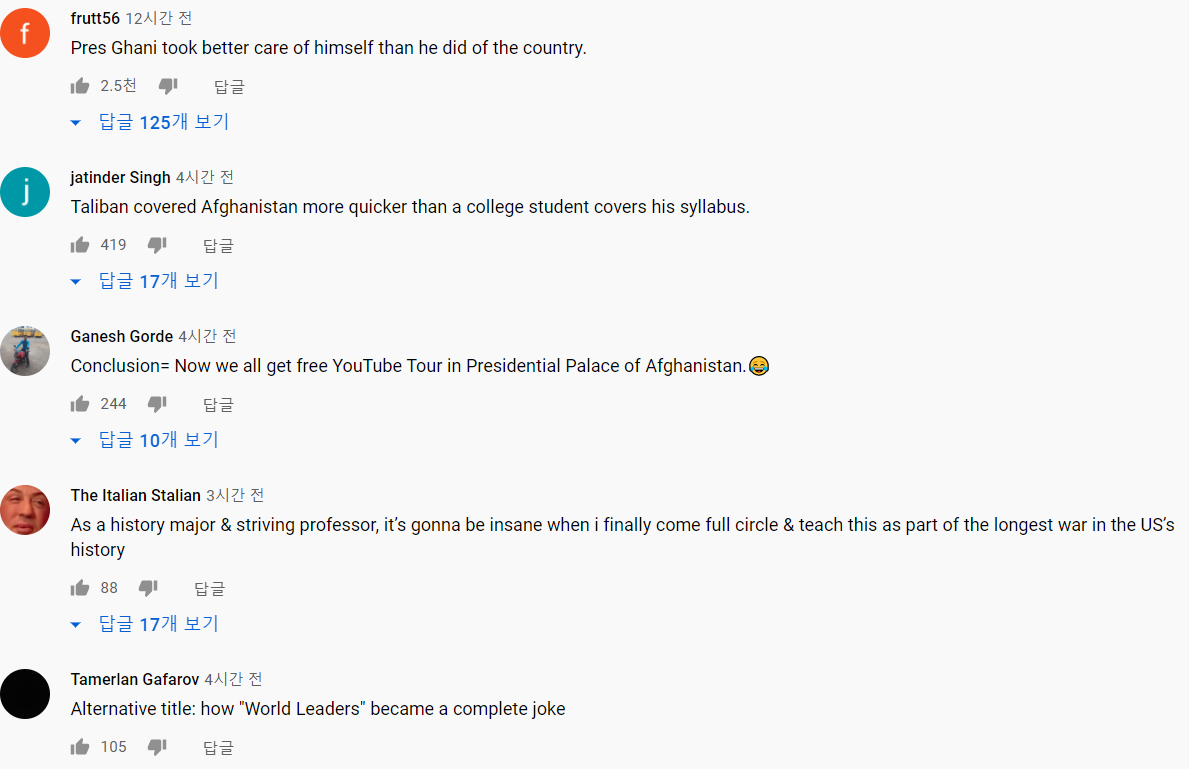The height and width of the screenshot is (769, 1189).
Task: Expand 17 replies under jatinder Singh's comment
Action: click(145, 281)
